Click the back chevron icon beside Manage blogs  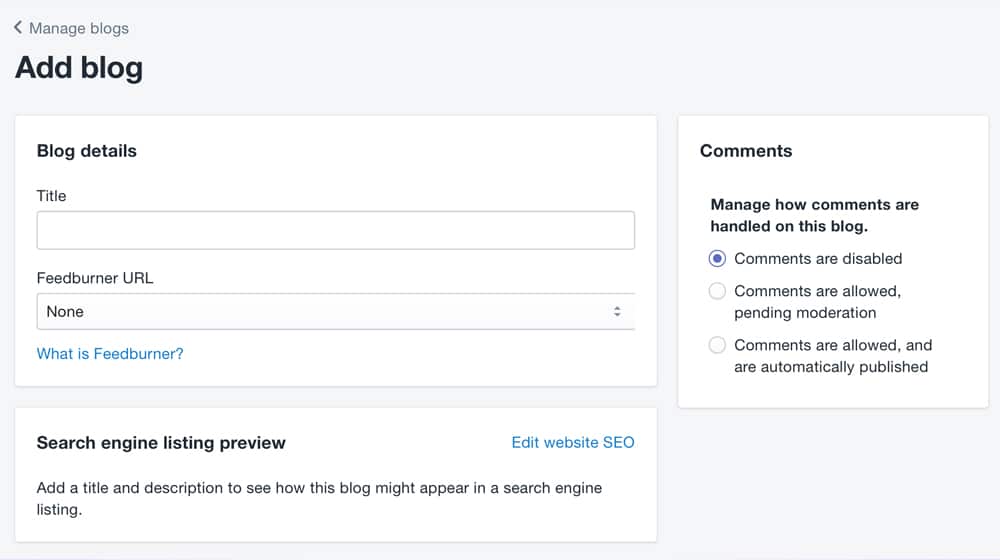pyautogui.click(x=18, y=27)
